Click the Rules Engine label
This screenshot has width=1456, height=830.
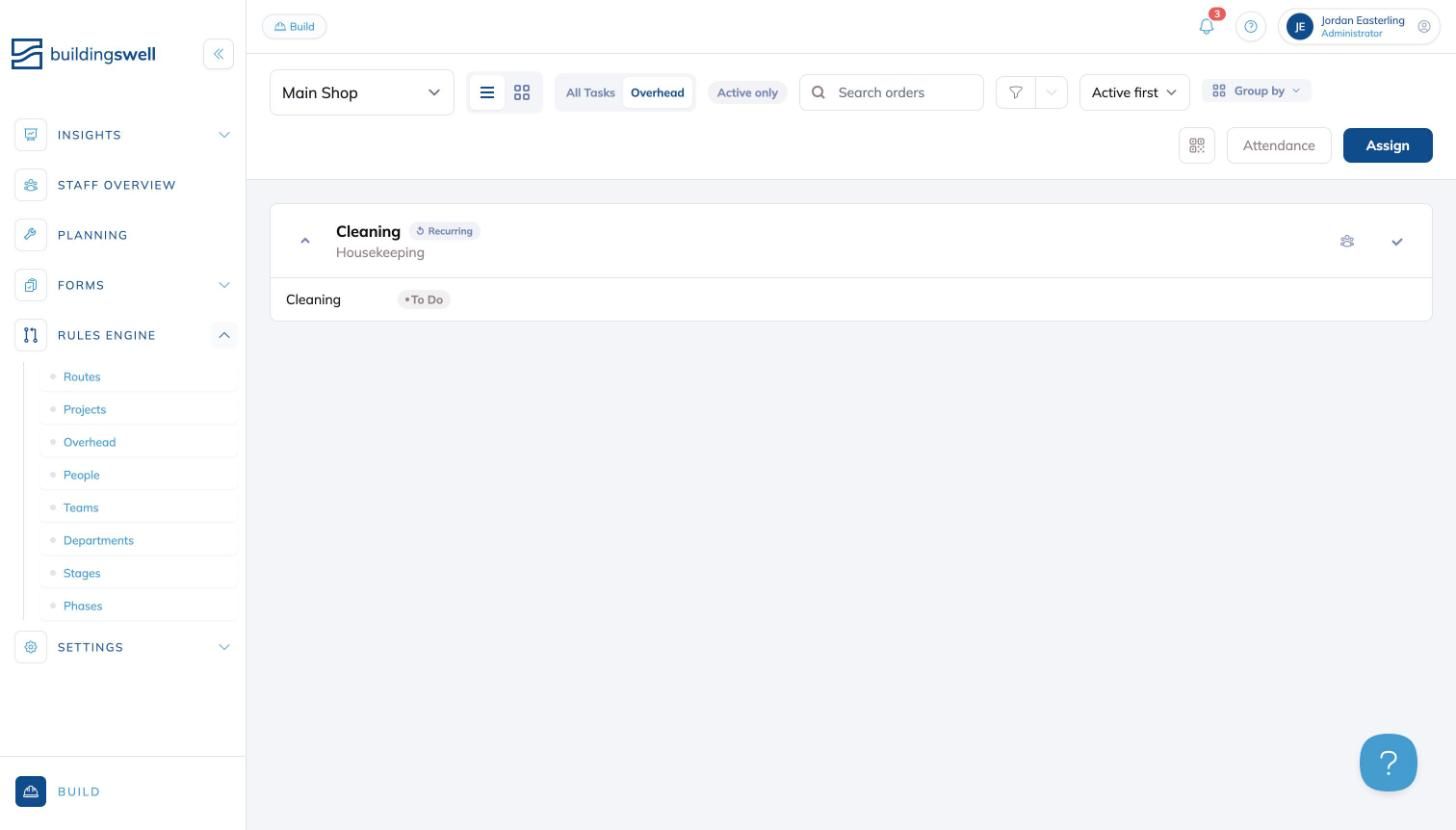(x=106, y=335)
